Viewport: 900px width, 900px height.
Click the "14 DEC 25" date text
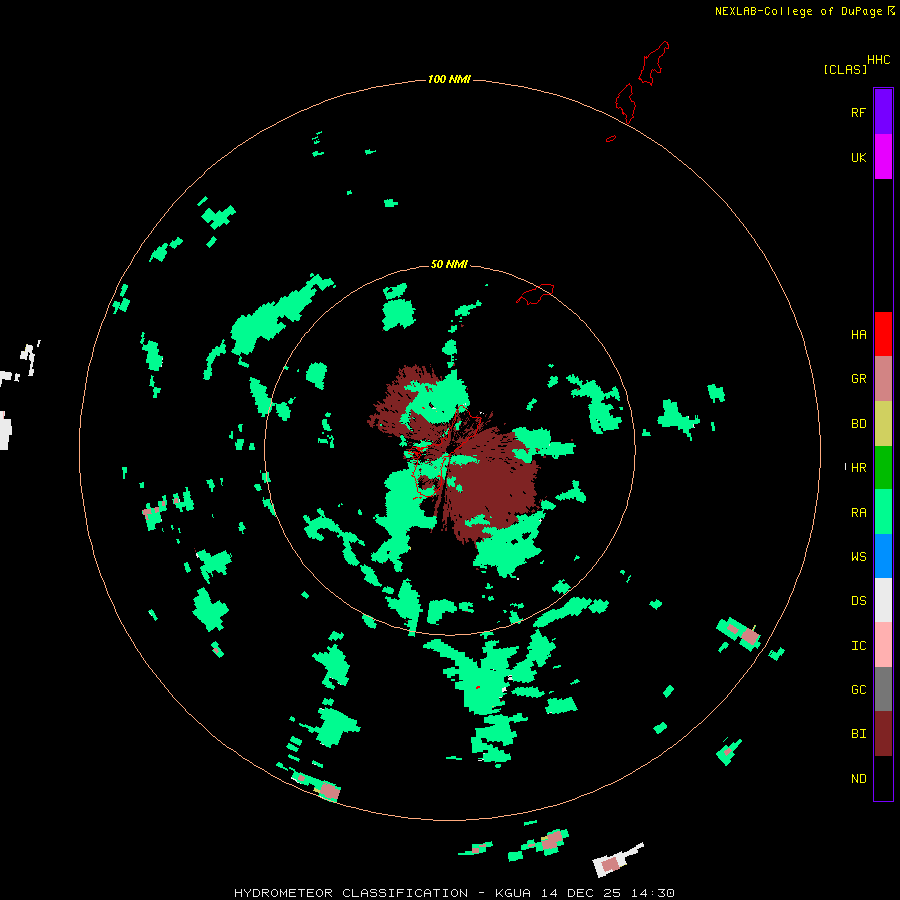click(x=581, y=893)
